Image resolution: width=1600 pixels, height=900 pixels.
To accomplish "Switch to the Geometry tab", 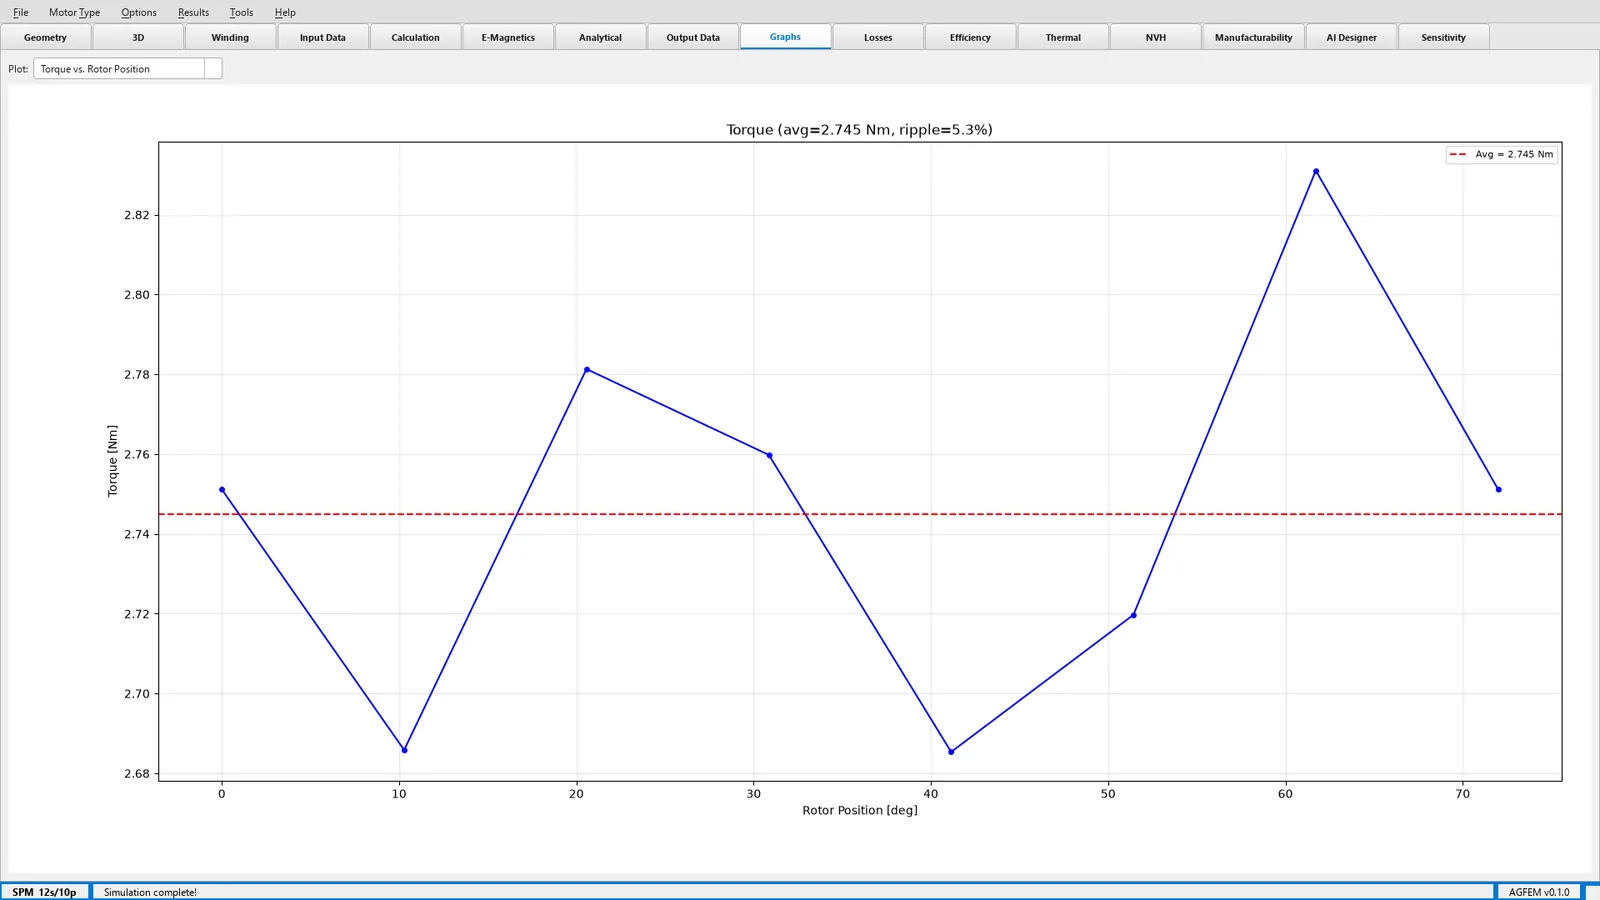I will point(45,37).
